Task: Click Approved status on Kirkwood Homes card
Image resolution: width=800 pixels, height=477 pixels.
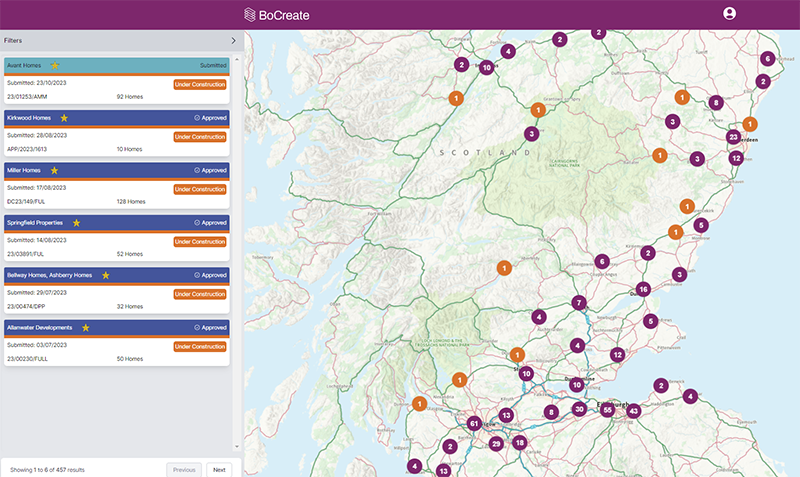Action: (x=210, y=118)
